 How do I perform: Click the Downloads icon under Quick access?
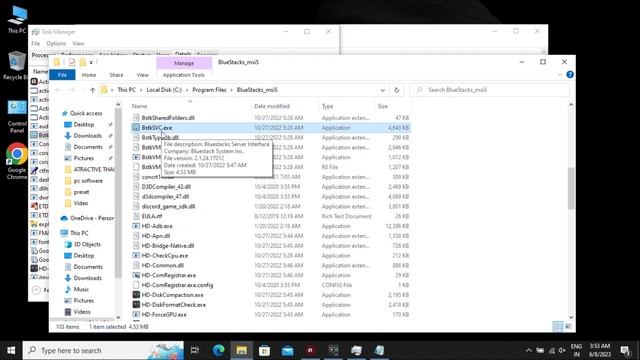coord(68,136)
